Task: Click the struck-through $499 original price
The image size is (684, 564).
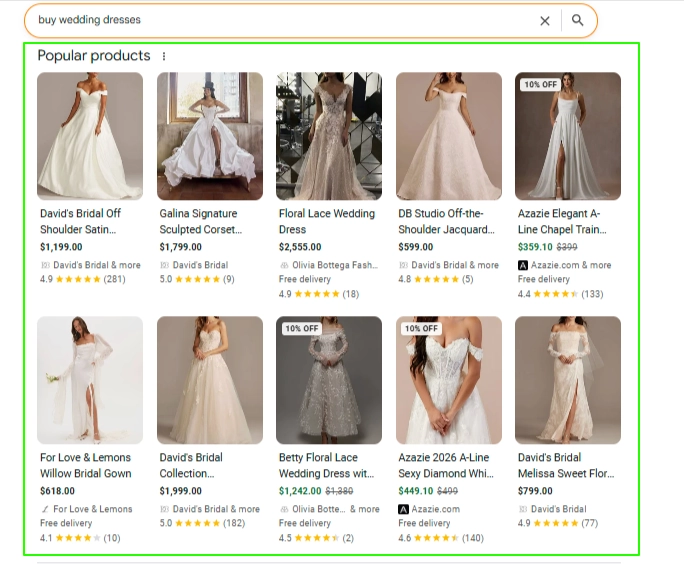Action: tap(448, 491)
